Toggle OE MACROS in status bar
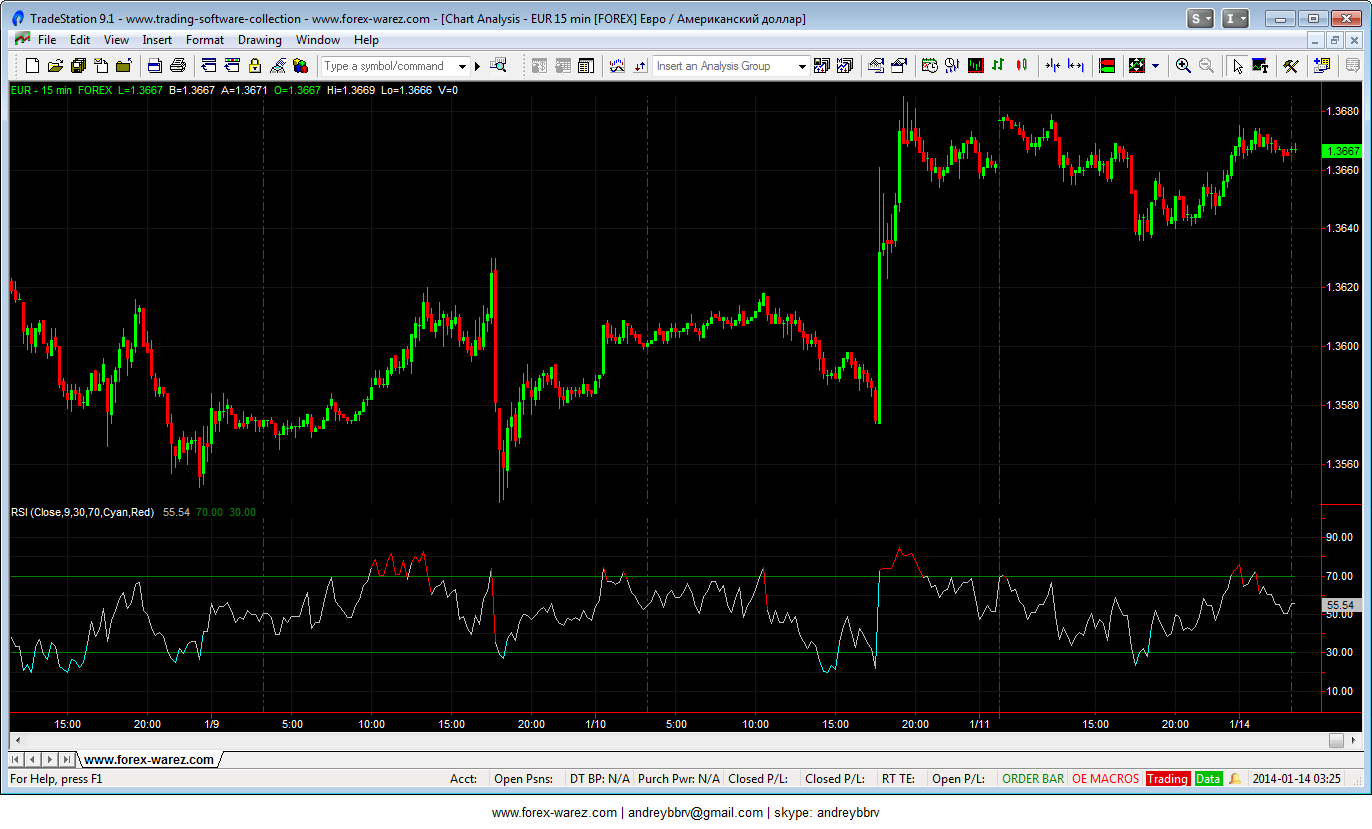1372x829 pixels. point(1105,779)
